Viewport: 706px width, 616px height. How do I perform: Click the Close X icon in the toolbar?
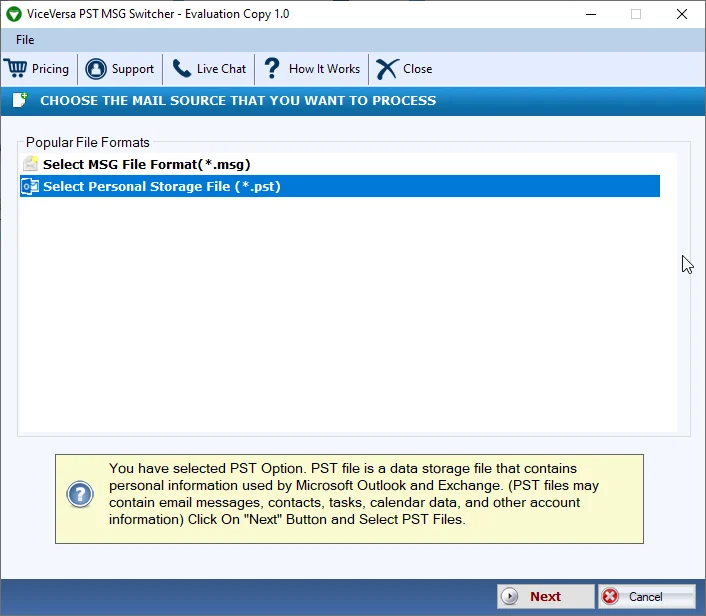tap(387, 69)
